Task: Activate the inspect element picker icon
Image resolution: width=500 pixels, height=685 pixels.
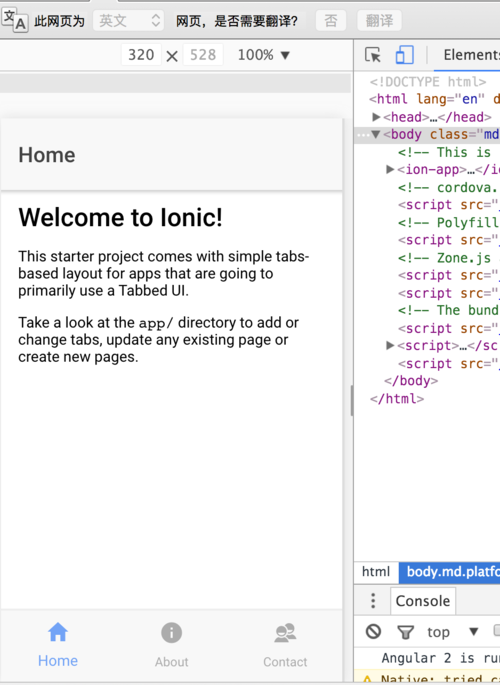Action: click(372, 55)
